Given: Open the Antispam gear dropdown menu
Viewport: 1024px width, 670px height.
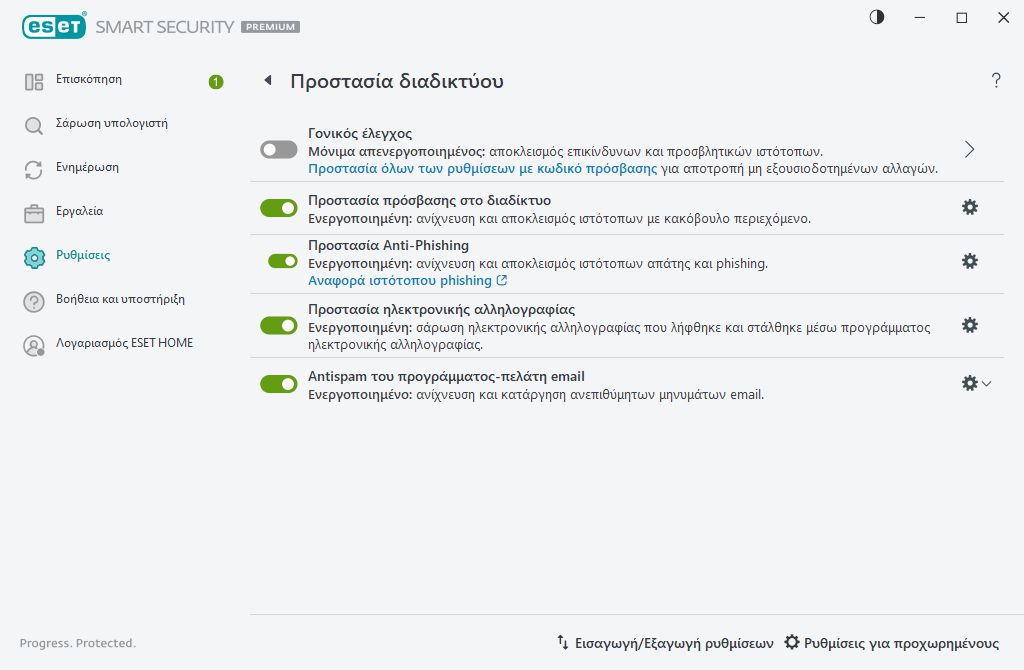Looking at the screenshot, I should tap(975, 383).
